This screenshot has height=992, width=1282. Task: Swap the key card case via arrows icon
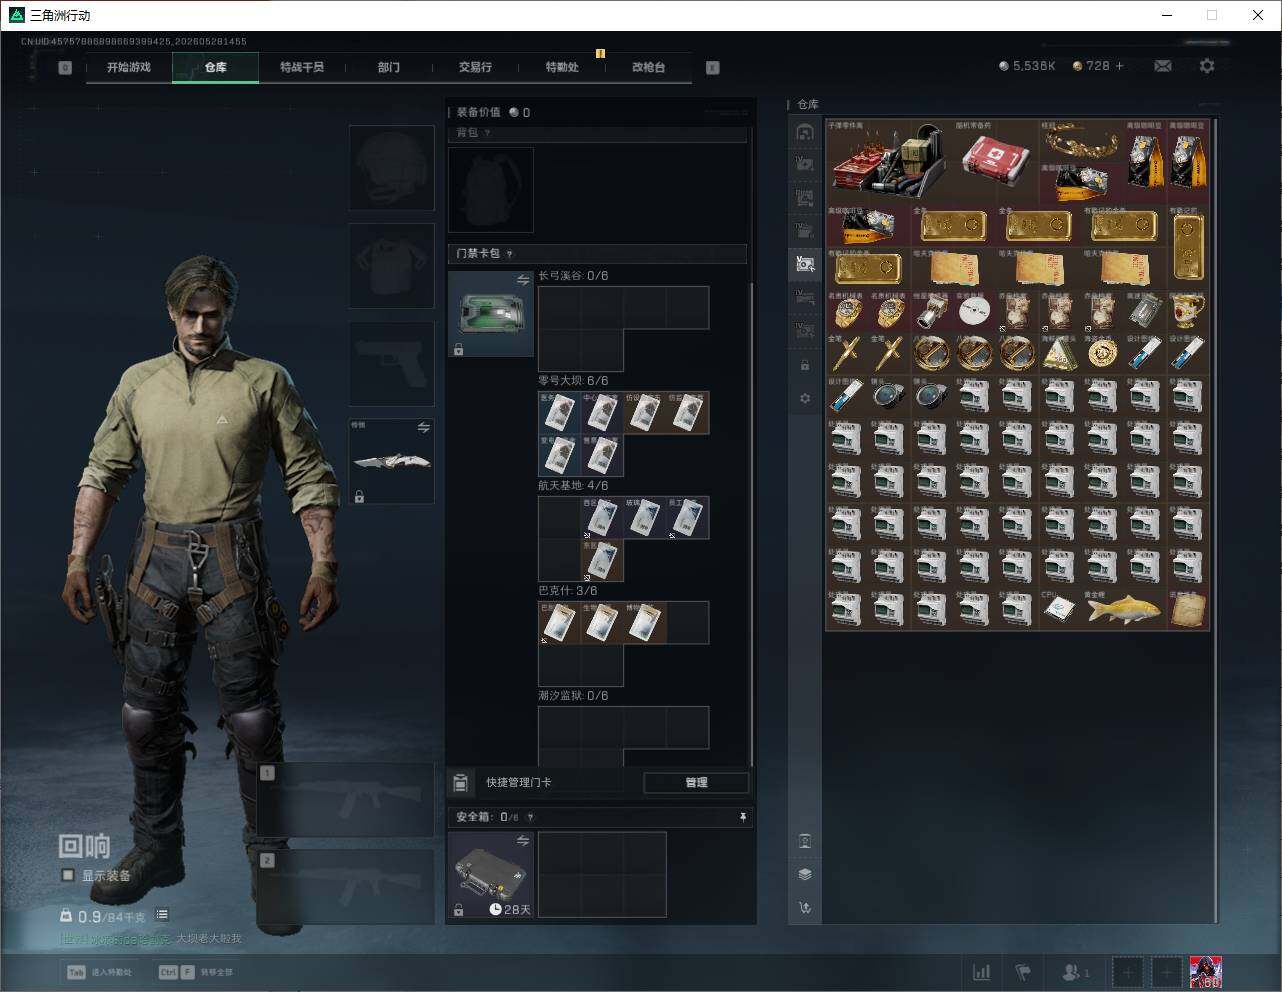522,281
